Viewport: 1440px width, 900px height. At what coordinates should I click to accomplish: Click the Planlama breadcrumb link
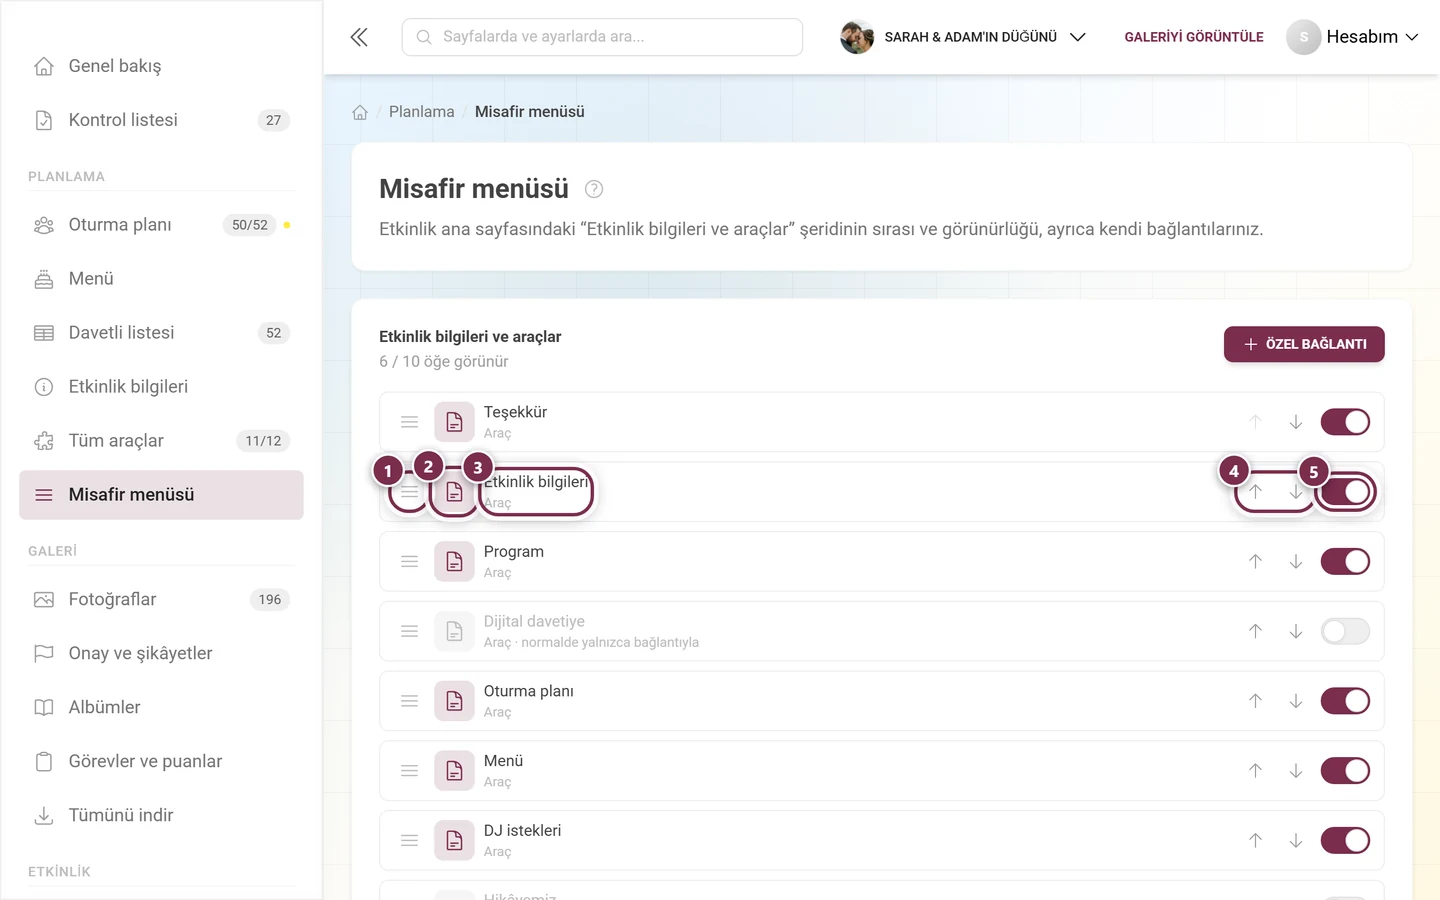[x=422, y=112]
